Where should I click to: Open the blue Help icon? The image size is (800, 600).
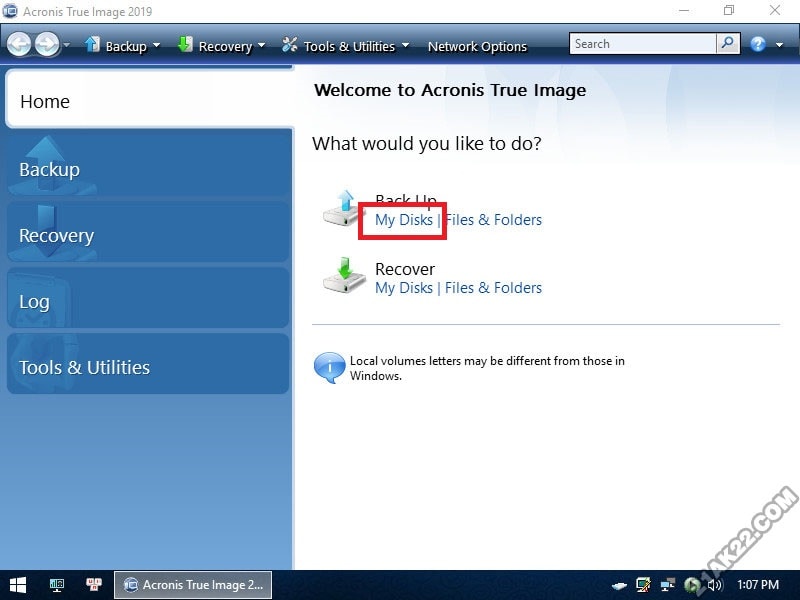tap(758, 44)
